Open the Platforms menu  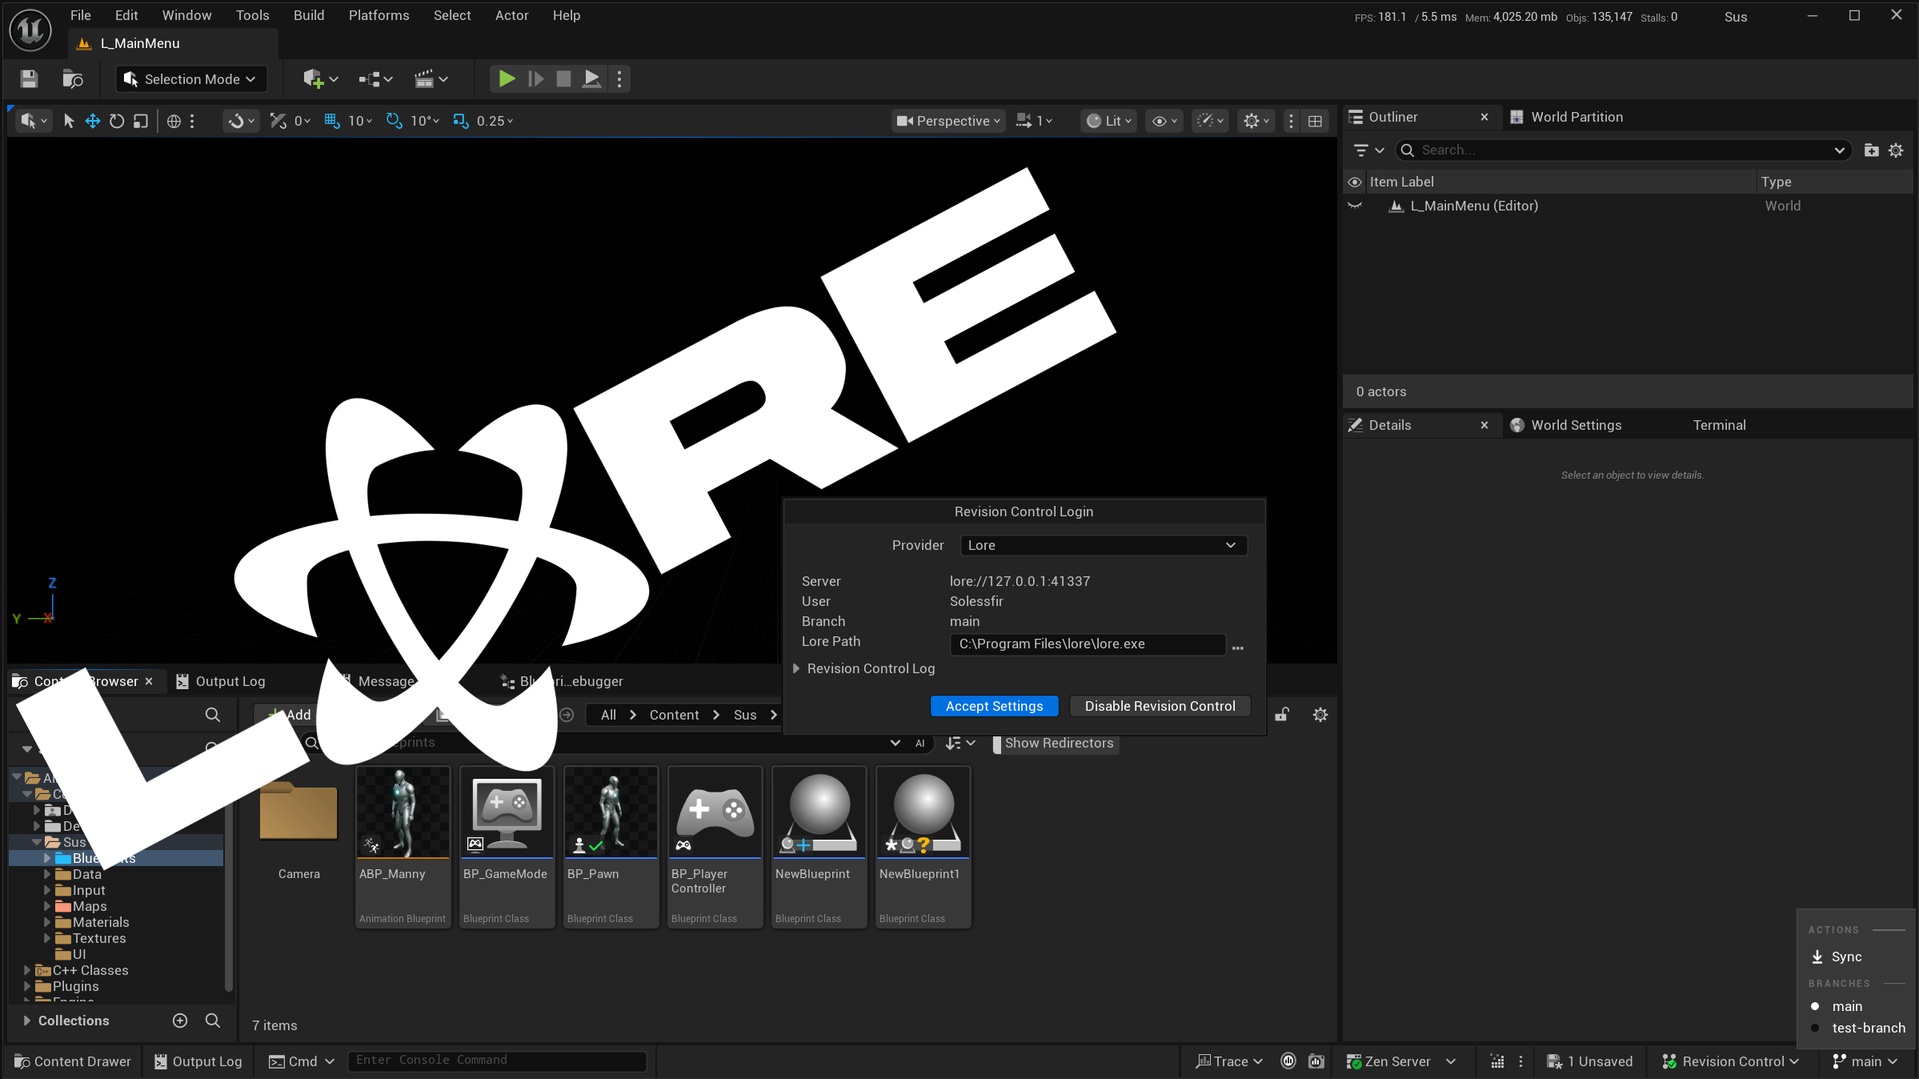[378, 15]
